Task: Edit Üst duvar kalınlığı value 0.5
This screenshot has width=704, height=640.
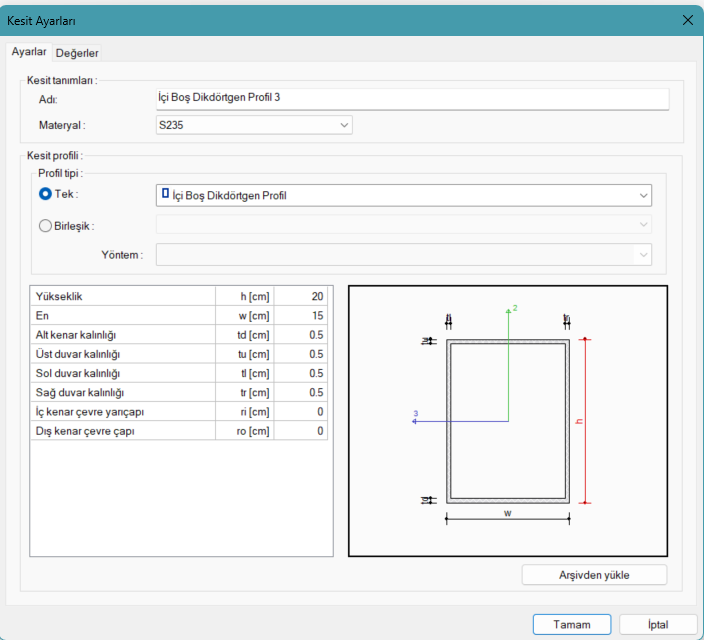Action: (x=300, y=354)
